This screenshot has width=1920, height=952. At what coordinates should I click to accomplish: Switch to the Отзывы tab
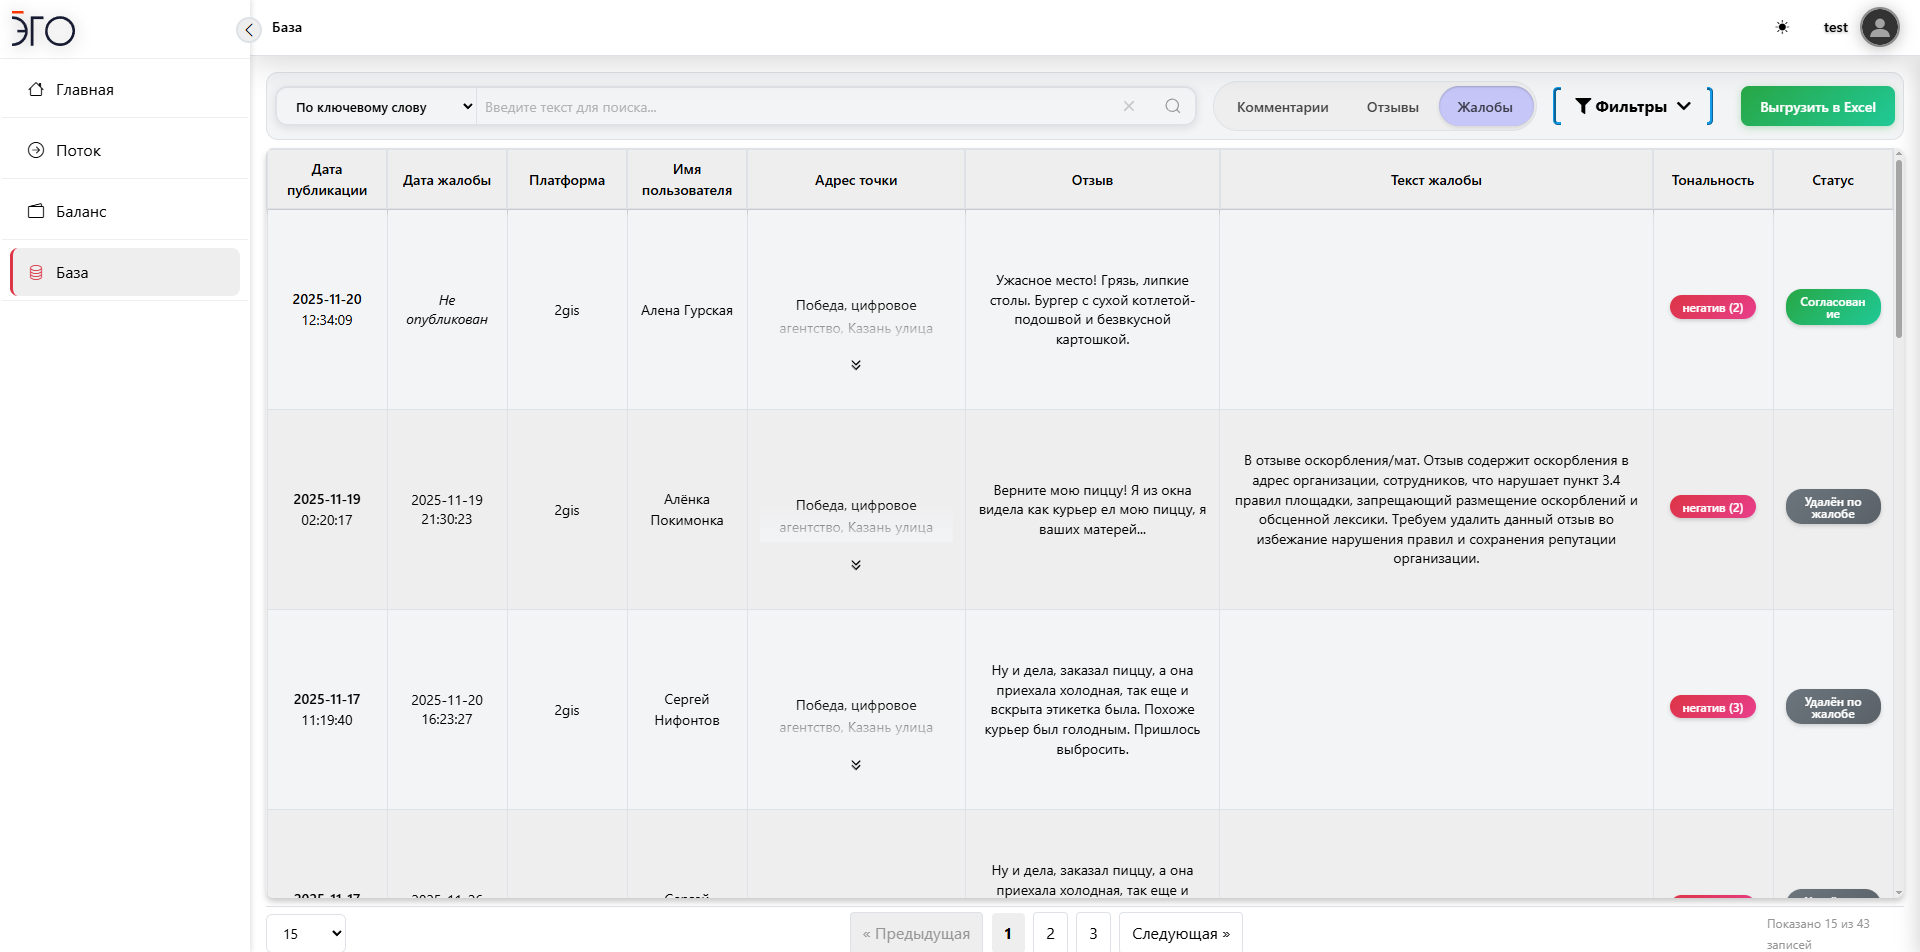pyautogui.click(x=1392, y=107)
